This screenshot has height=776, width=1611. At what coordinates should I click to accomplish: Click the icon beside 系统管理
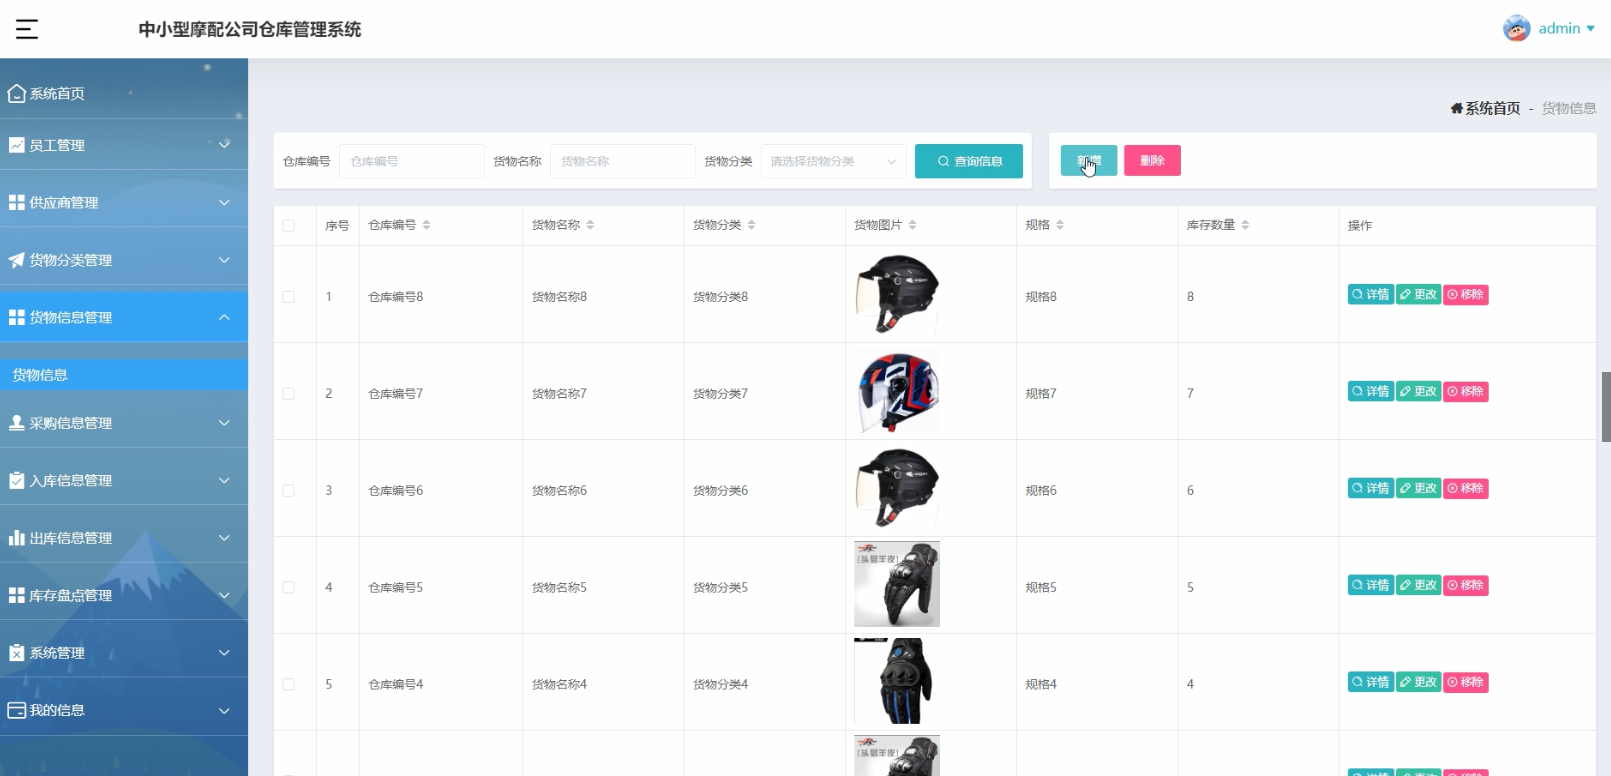[x=16, y=653]
